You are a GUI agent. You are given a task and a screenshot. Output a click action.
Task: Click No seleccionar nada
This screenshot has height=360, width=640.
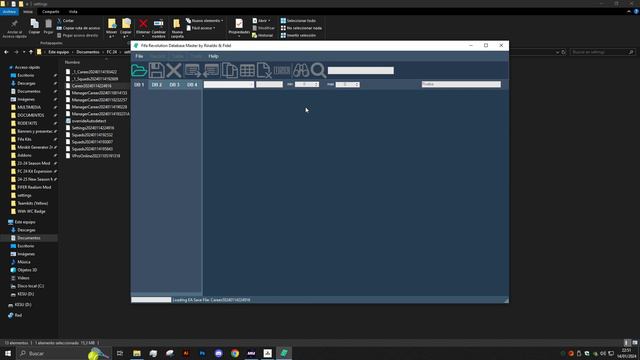(x=301, y=28)
